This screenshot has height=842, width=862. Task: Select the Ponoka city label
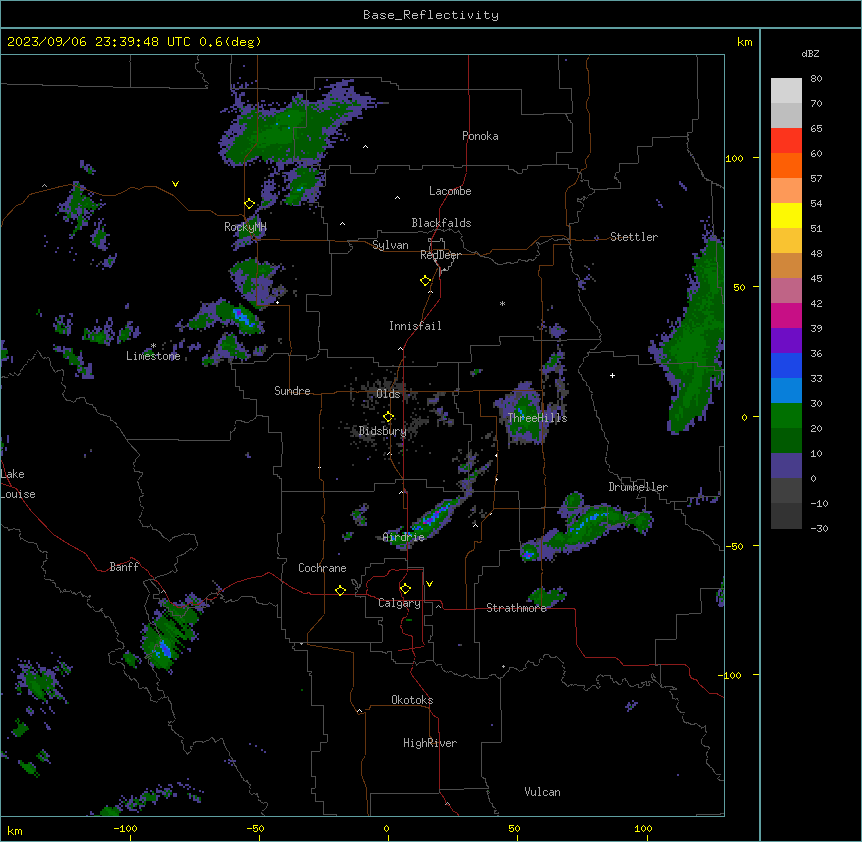click(480, 136)
